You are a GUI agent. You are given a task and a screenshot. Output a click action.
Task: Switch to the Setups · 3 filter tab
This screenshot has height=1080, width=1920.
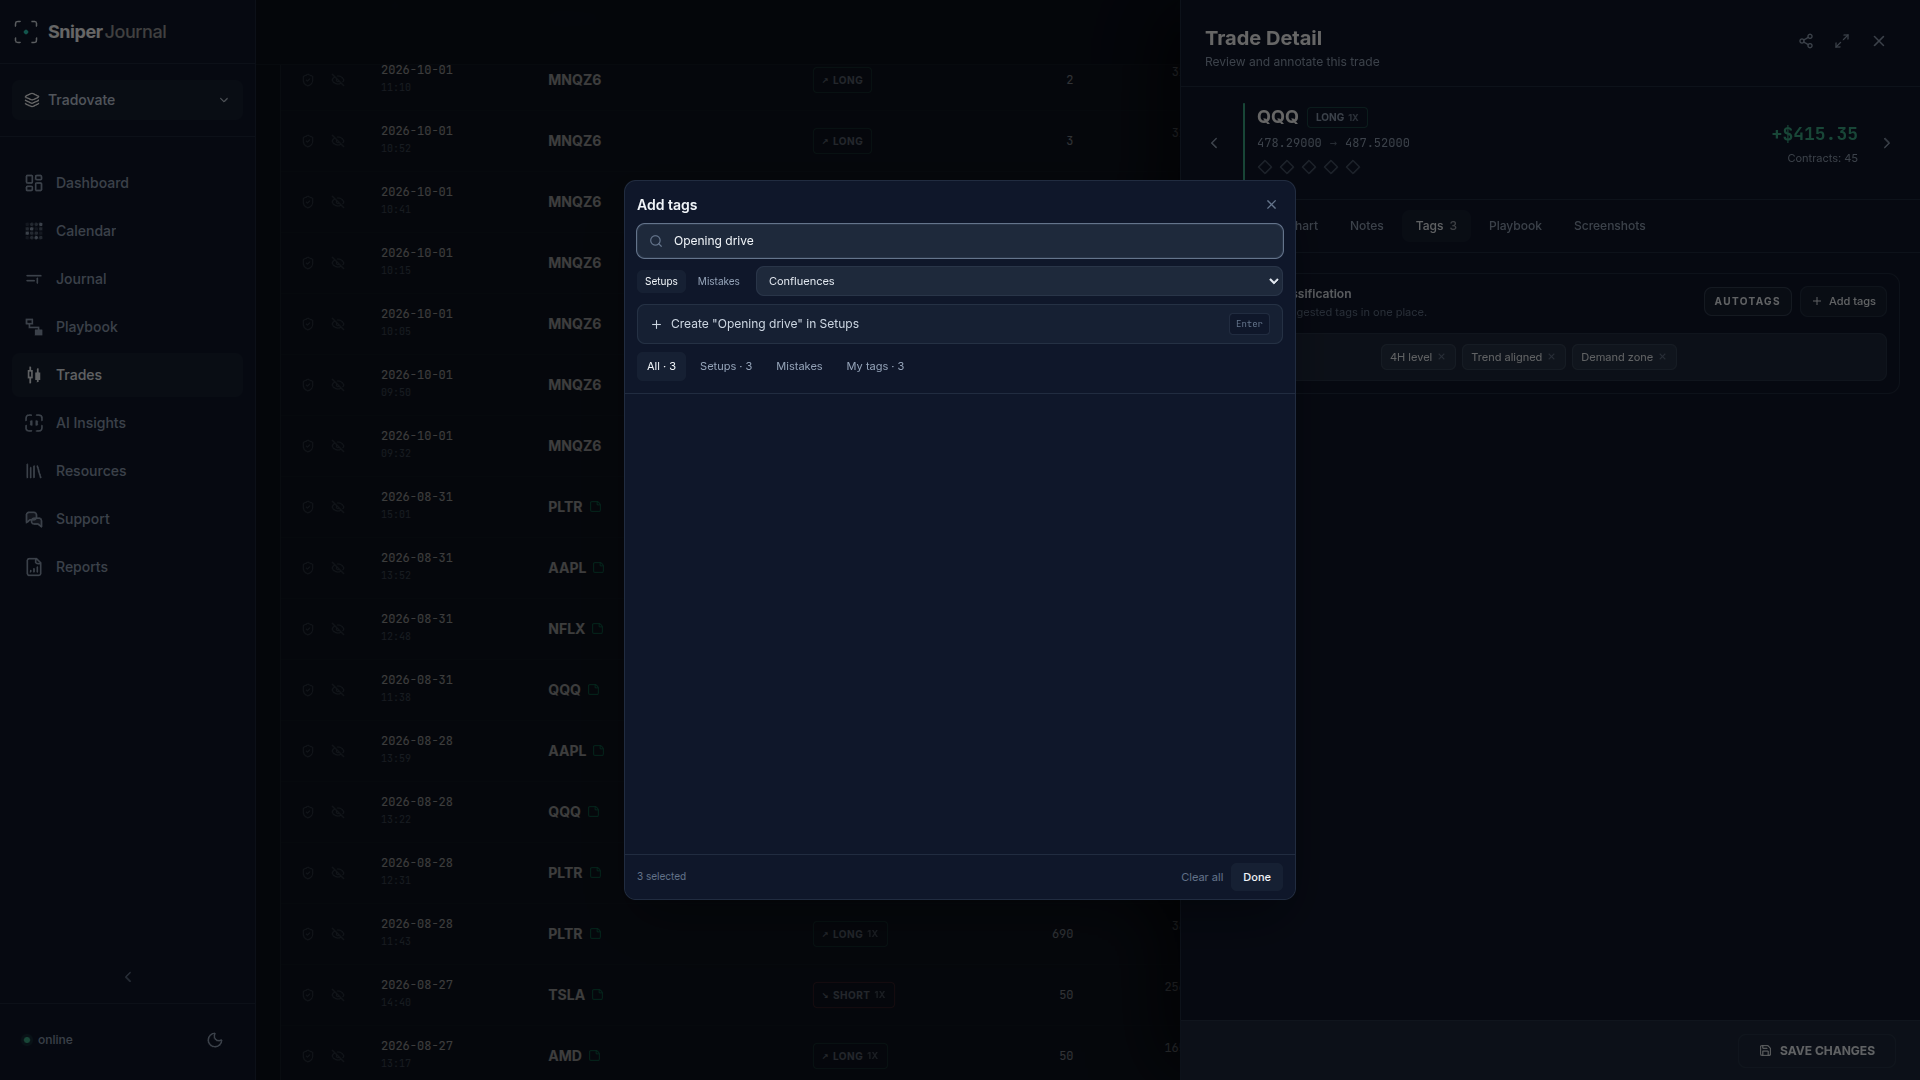(x=726, y=366)
